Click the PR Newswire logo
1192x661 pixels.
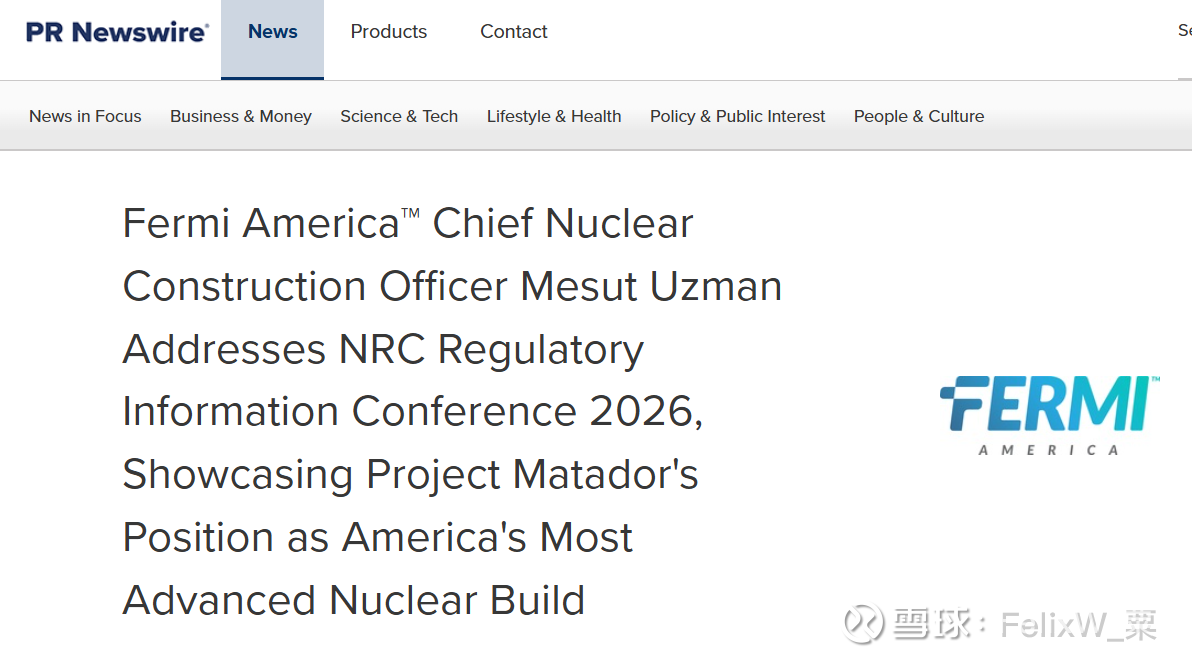(117, 32)
